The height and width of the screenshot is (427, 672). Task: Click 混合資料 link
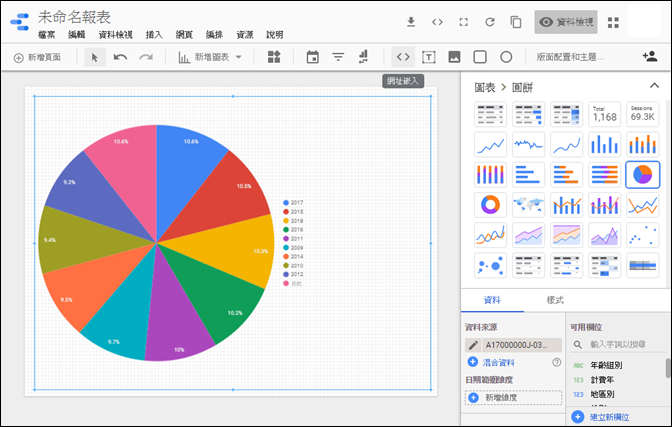(x=498, y=363)
